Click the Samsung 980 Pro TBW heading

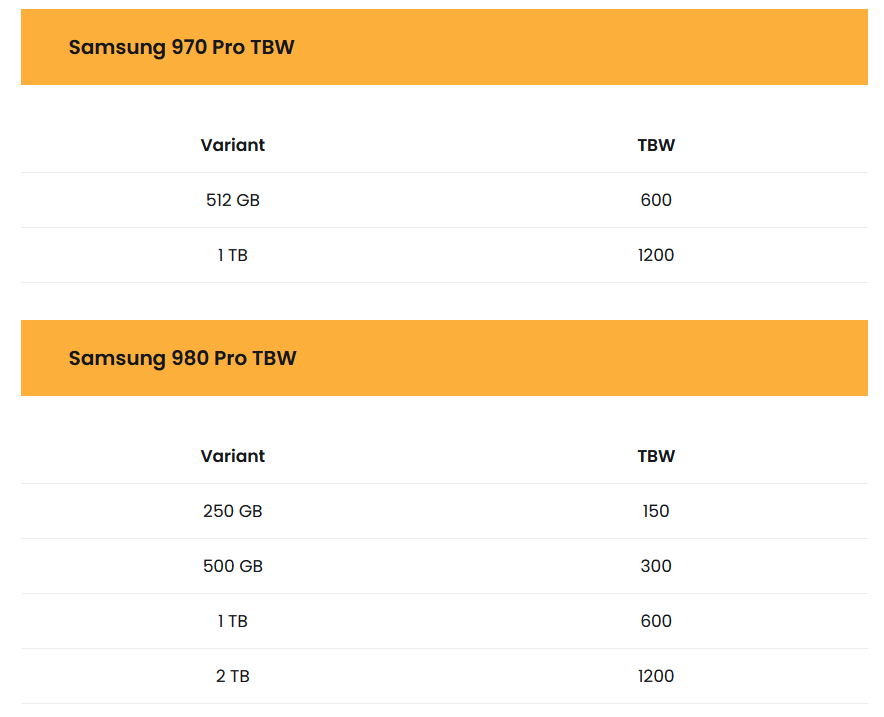click(182, 358)
